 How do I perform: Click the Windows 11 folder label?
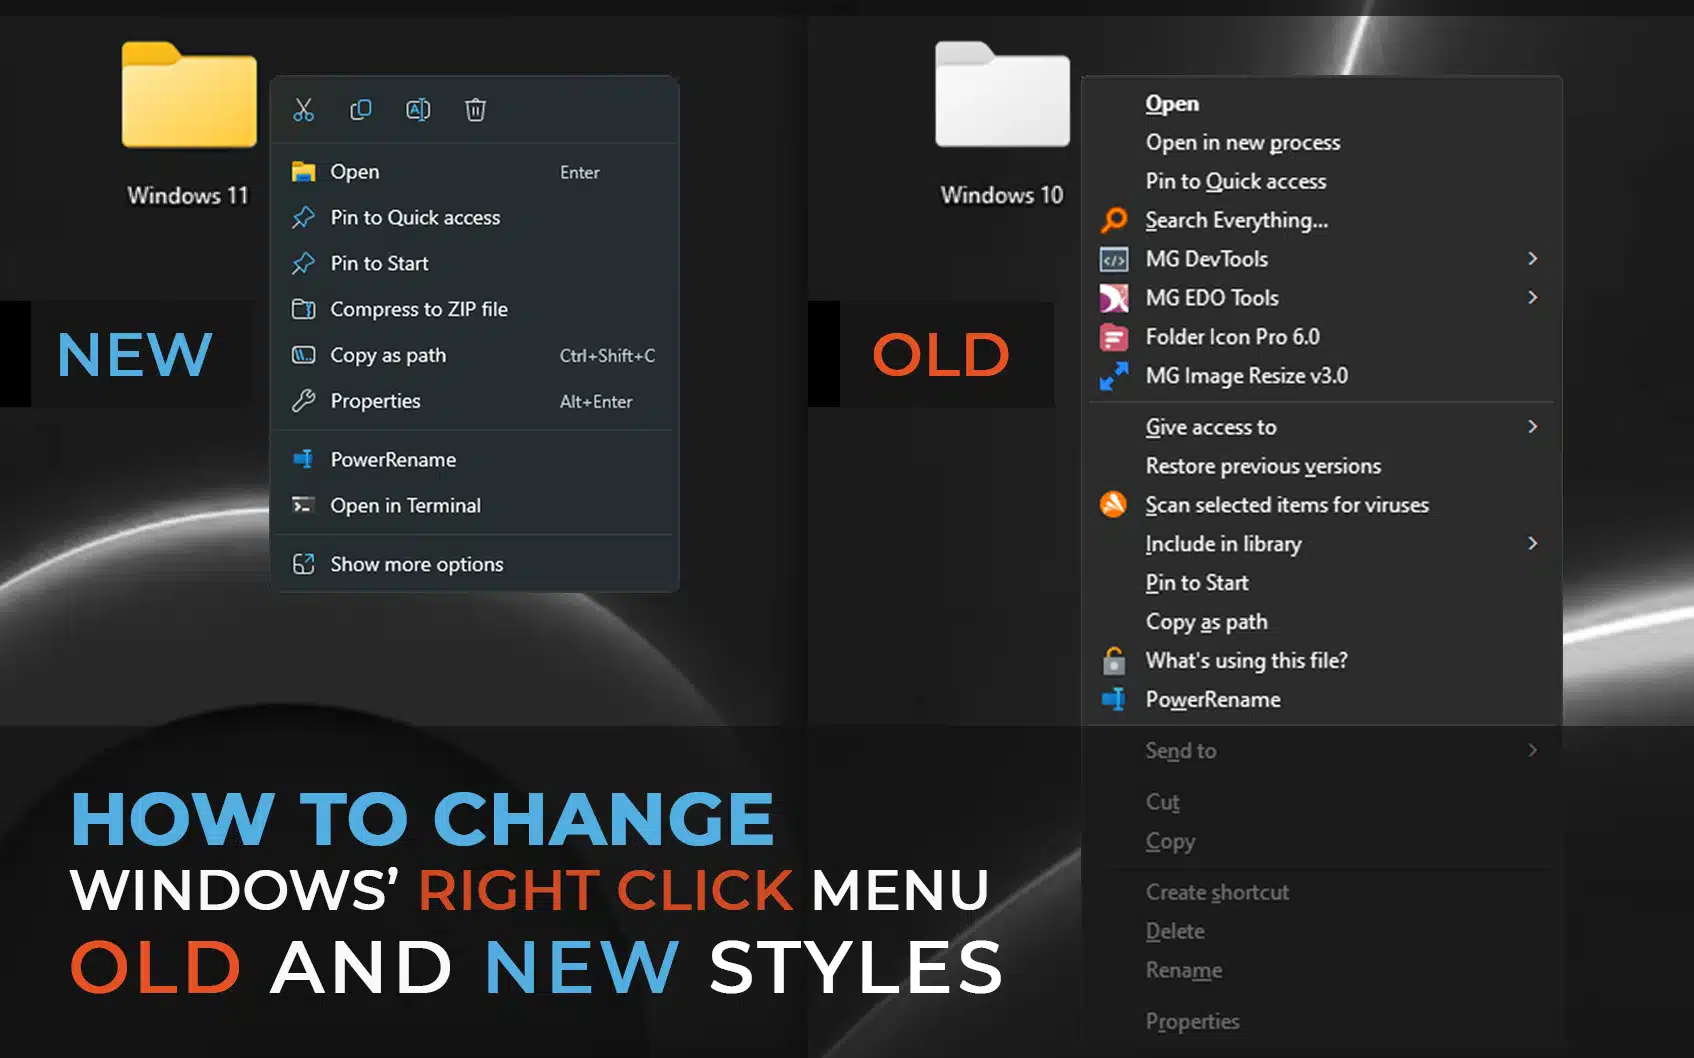(x=188, y=195)
